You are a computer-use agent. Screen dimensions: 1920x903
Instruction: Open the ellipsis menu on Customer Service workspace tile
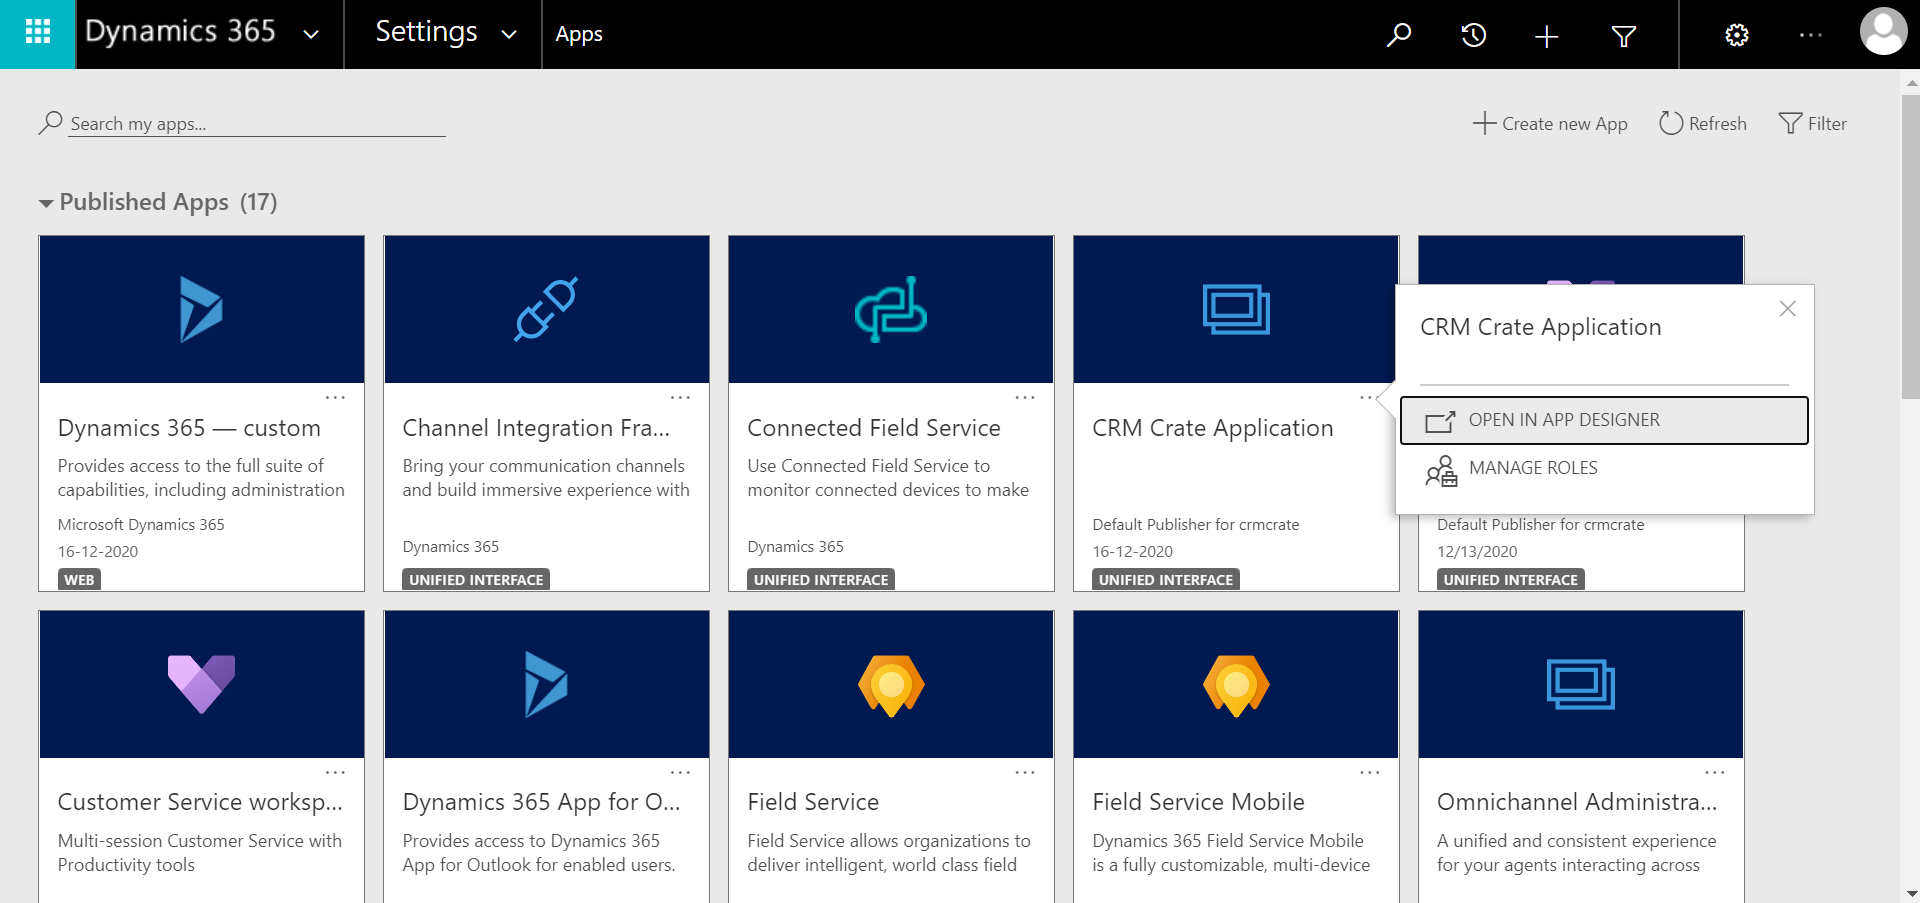point(335,772)
